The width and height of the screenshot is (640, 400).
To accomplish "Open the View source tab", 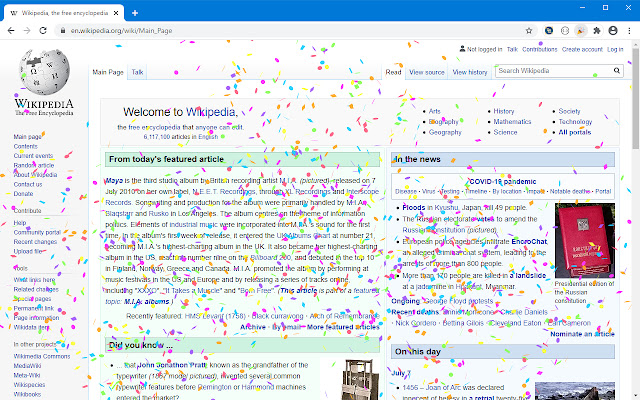I will pyautogui.click(x=427, y=72).
